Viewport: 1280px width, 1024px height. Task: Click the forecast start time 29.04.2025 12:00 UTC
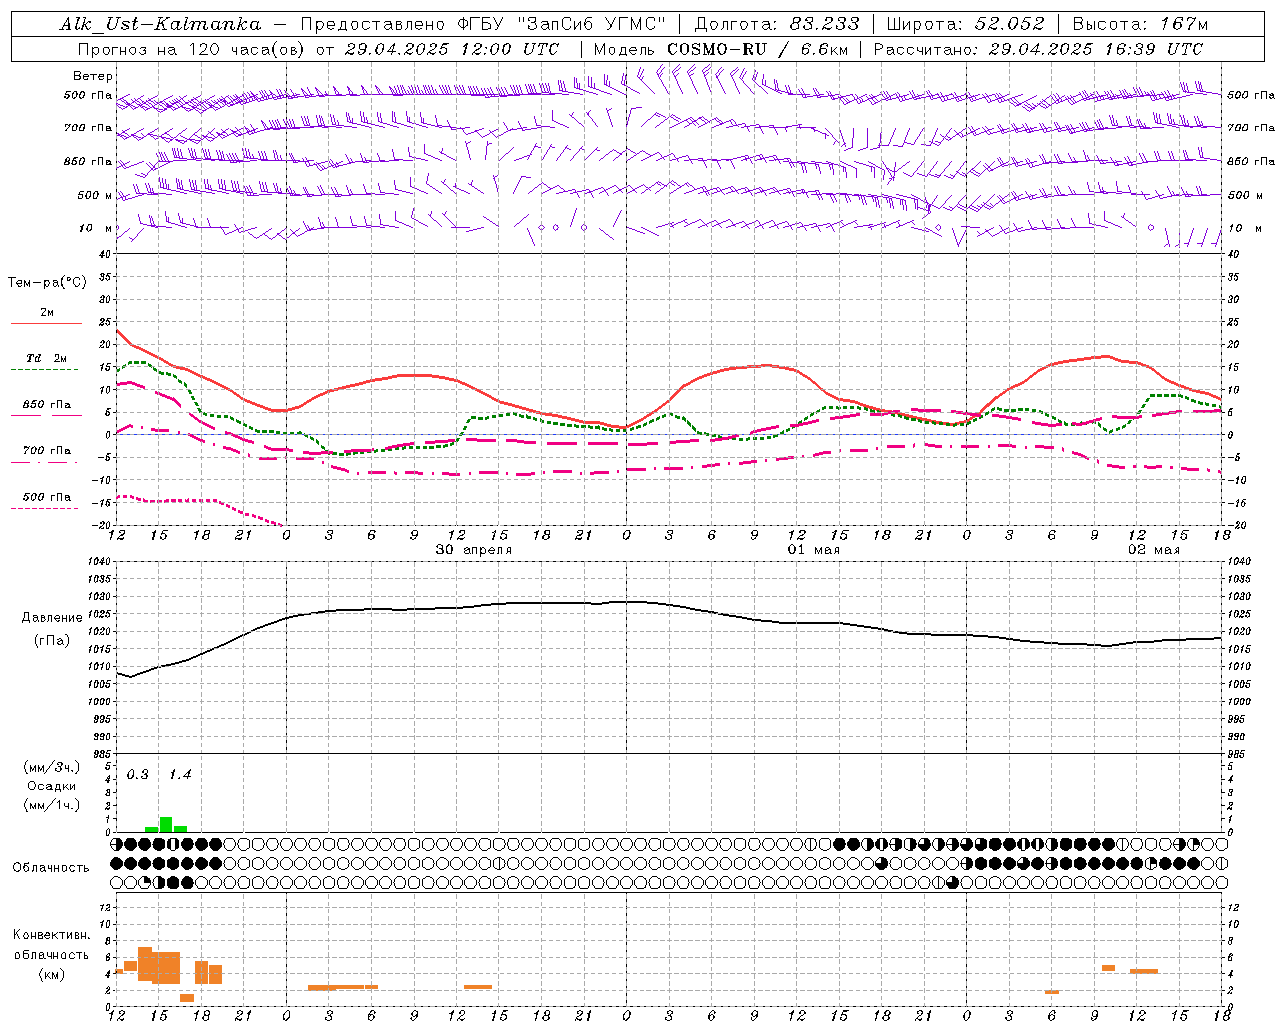coord(452,49)
